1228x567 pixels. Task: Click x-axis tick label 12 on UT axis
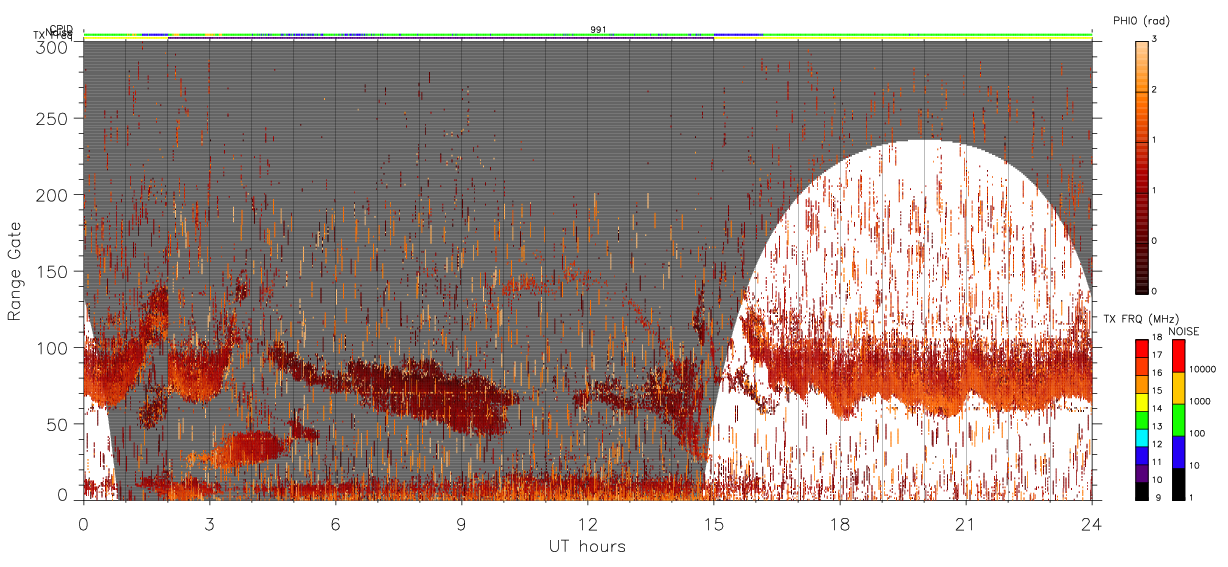point(588,523)
